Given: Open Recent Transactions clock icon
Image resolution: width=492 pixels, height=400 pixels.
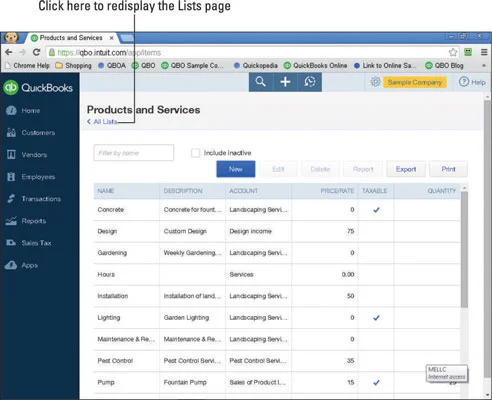Looking at the screenshot, I should coord(310,82).
